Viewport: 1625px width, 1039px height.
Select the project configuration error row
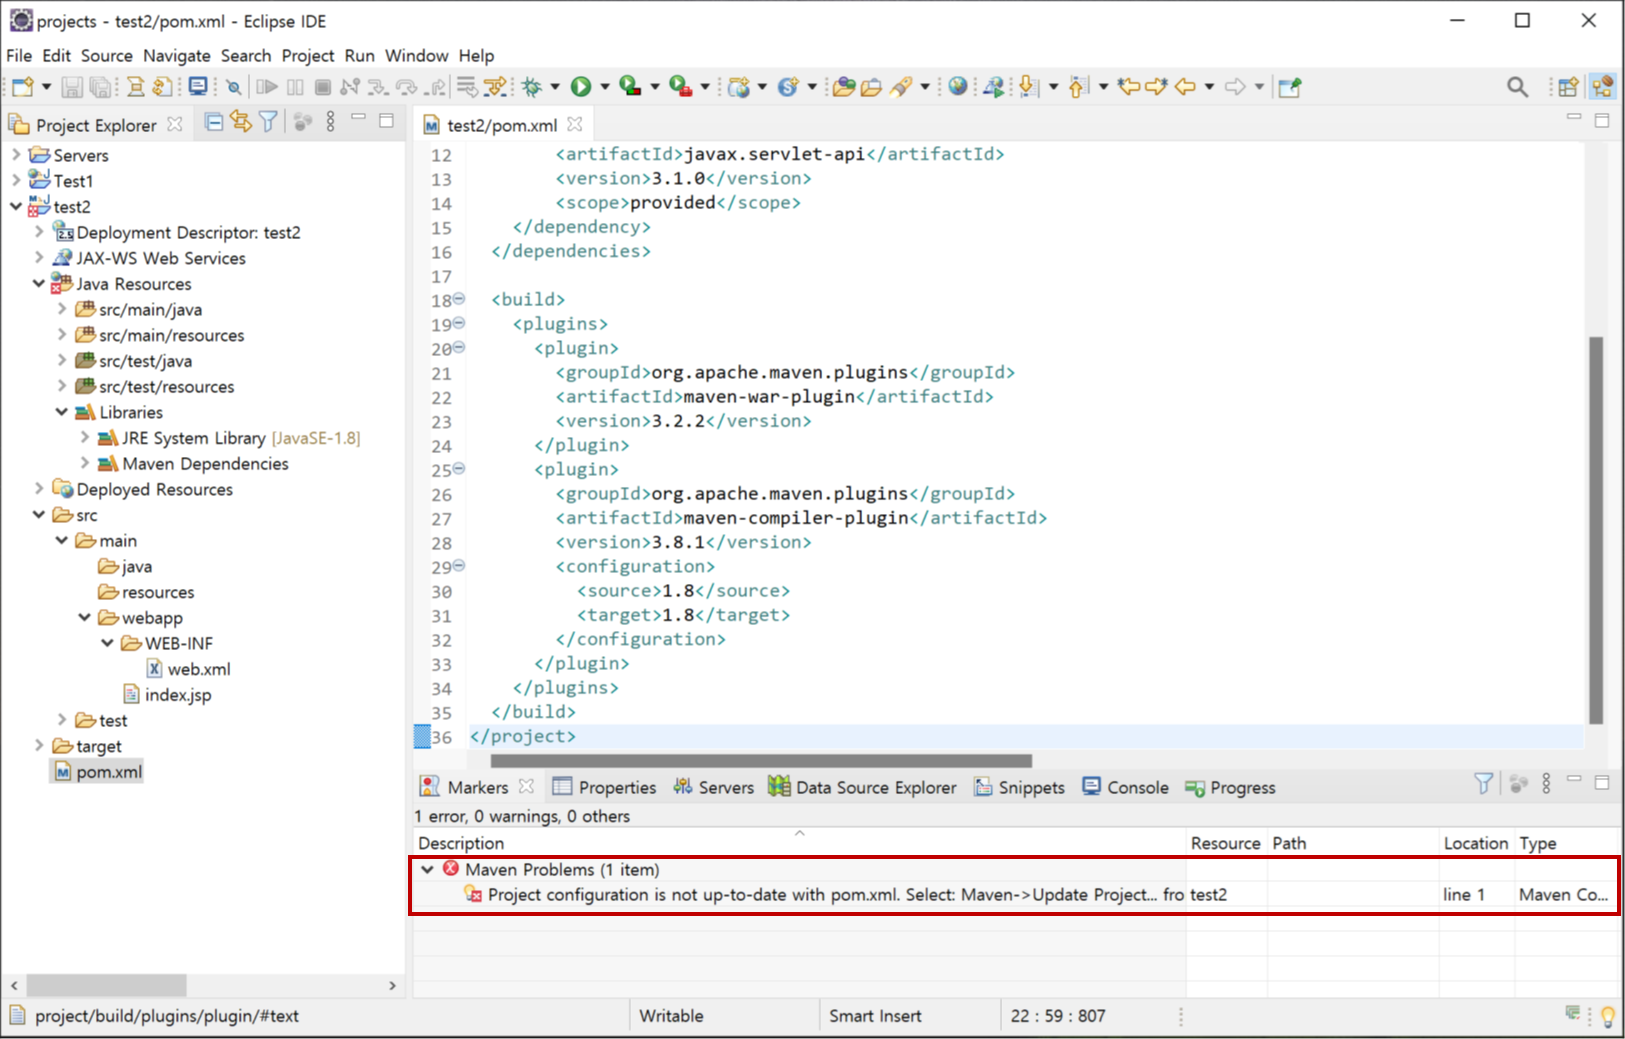tap(1015, 895)
